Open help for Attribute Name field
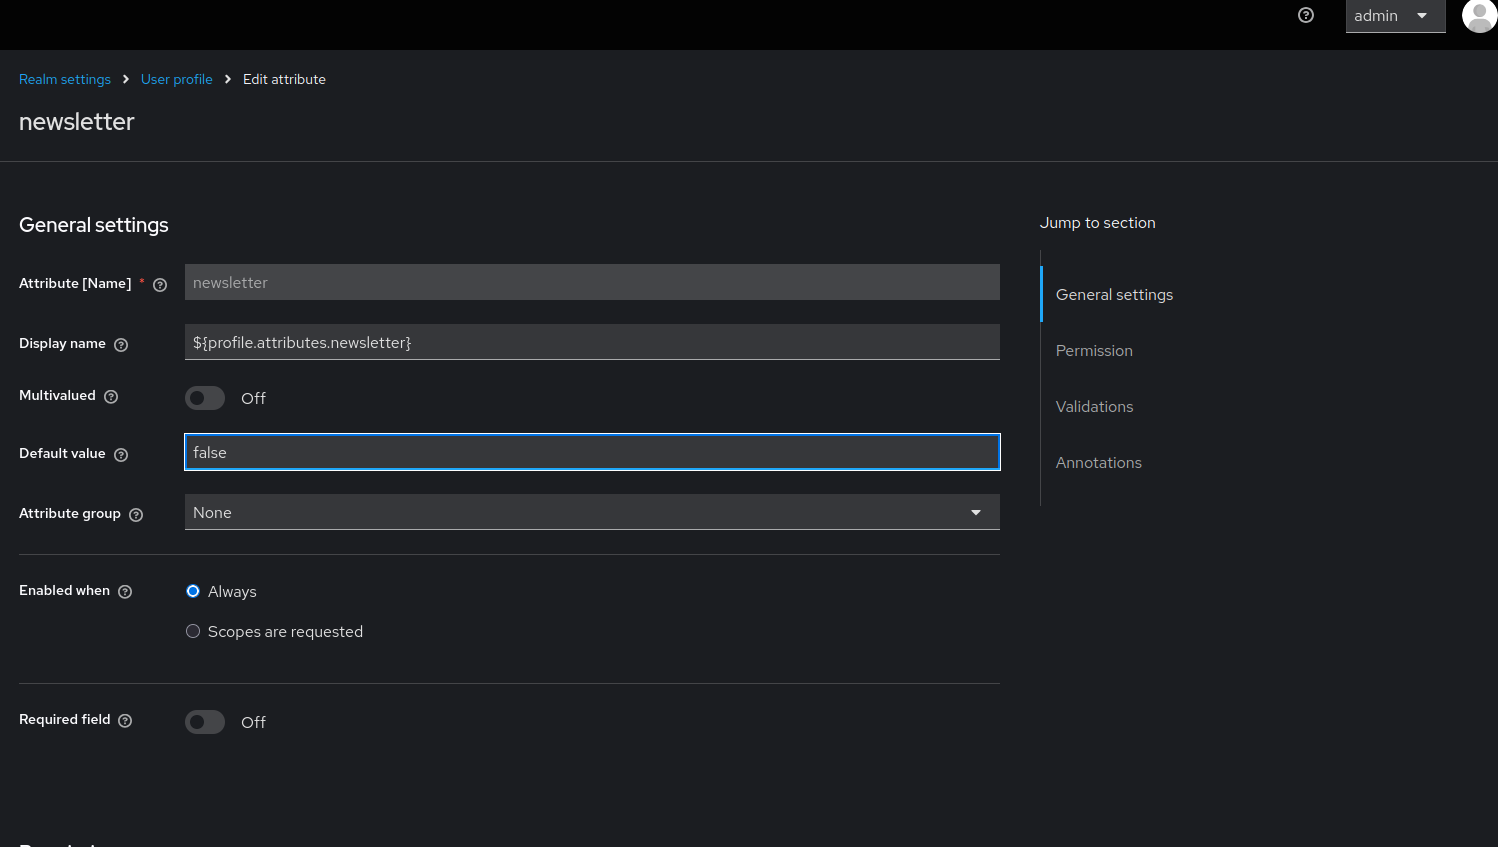The width and height of the screenshot is (1498, 847). (x=159, y=284)
